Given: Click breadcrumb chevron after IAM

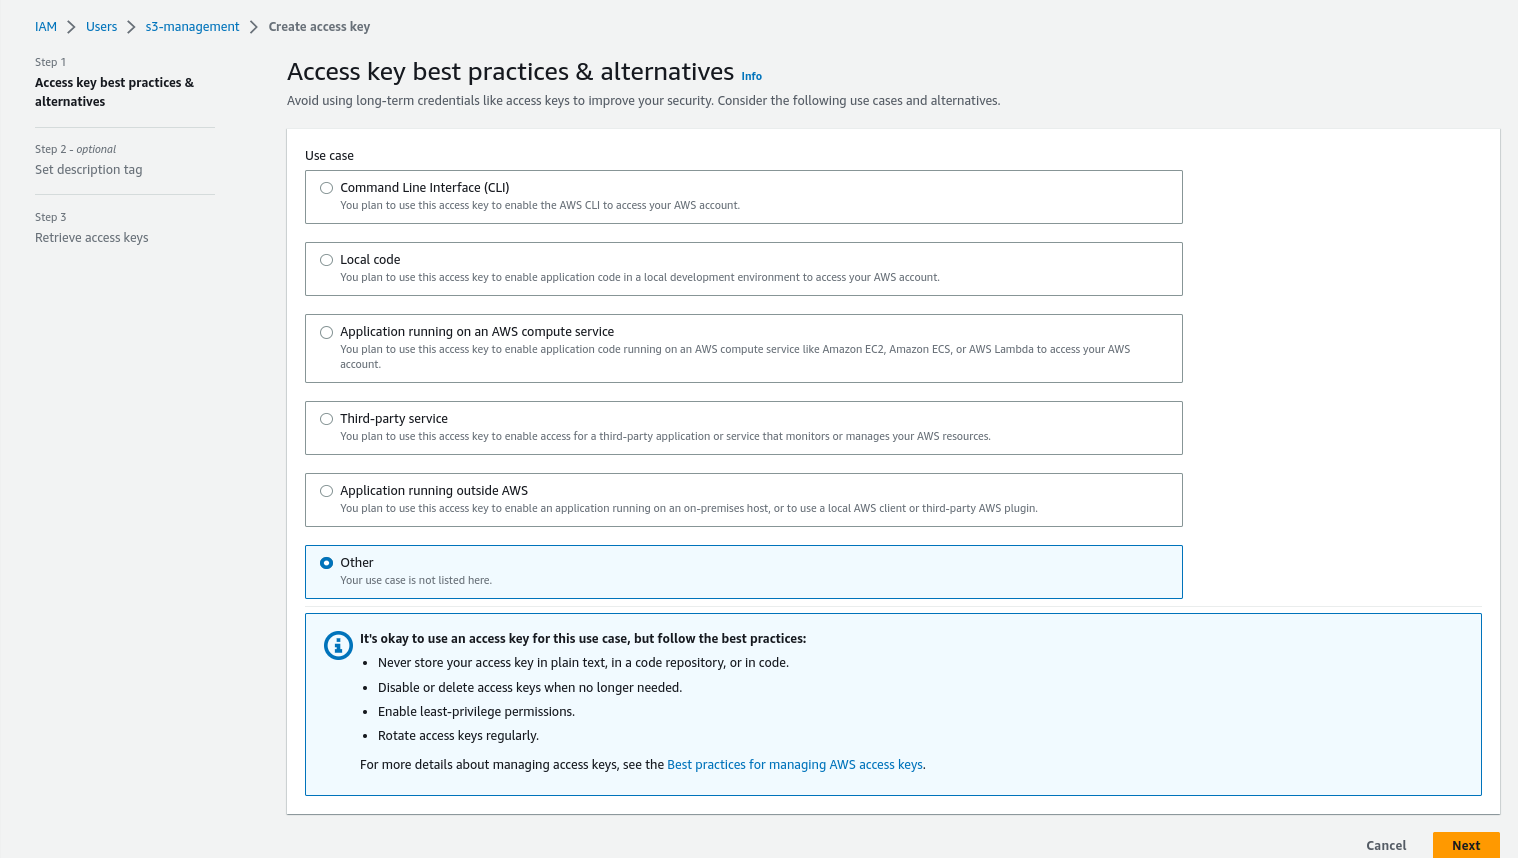Looking at the screenshot, I should [72, 27].
